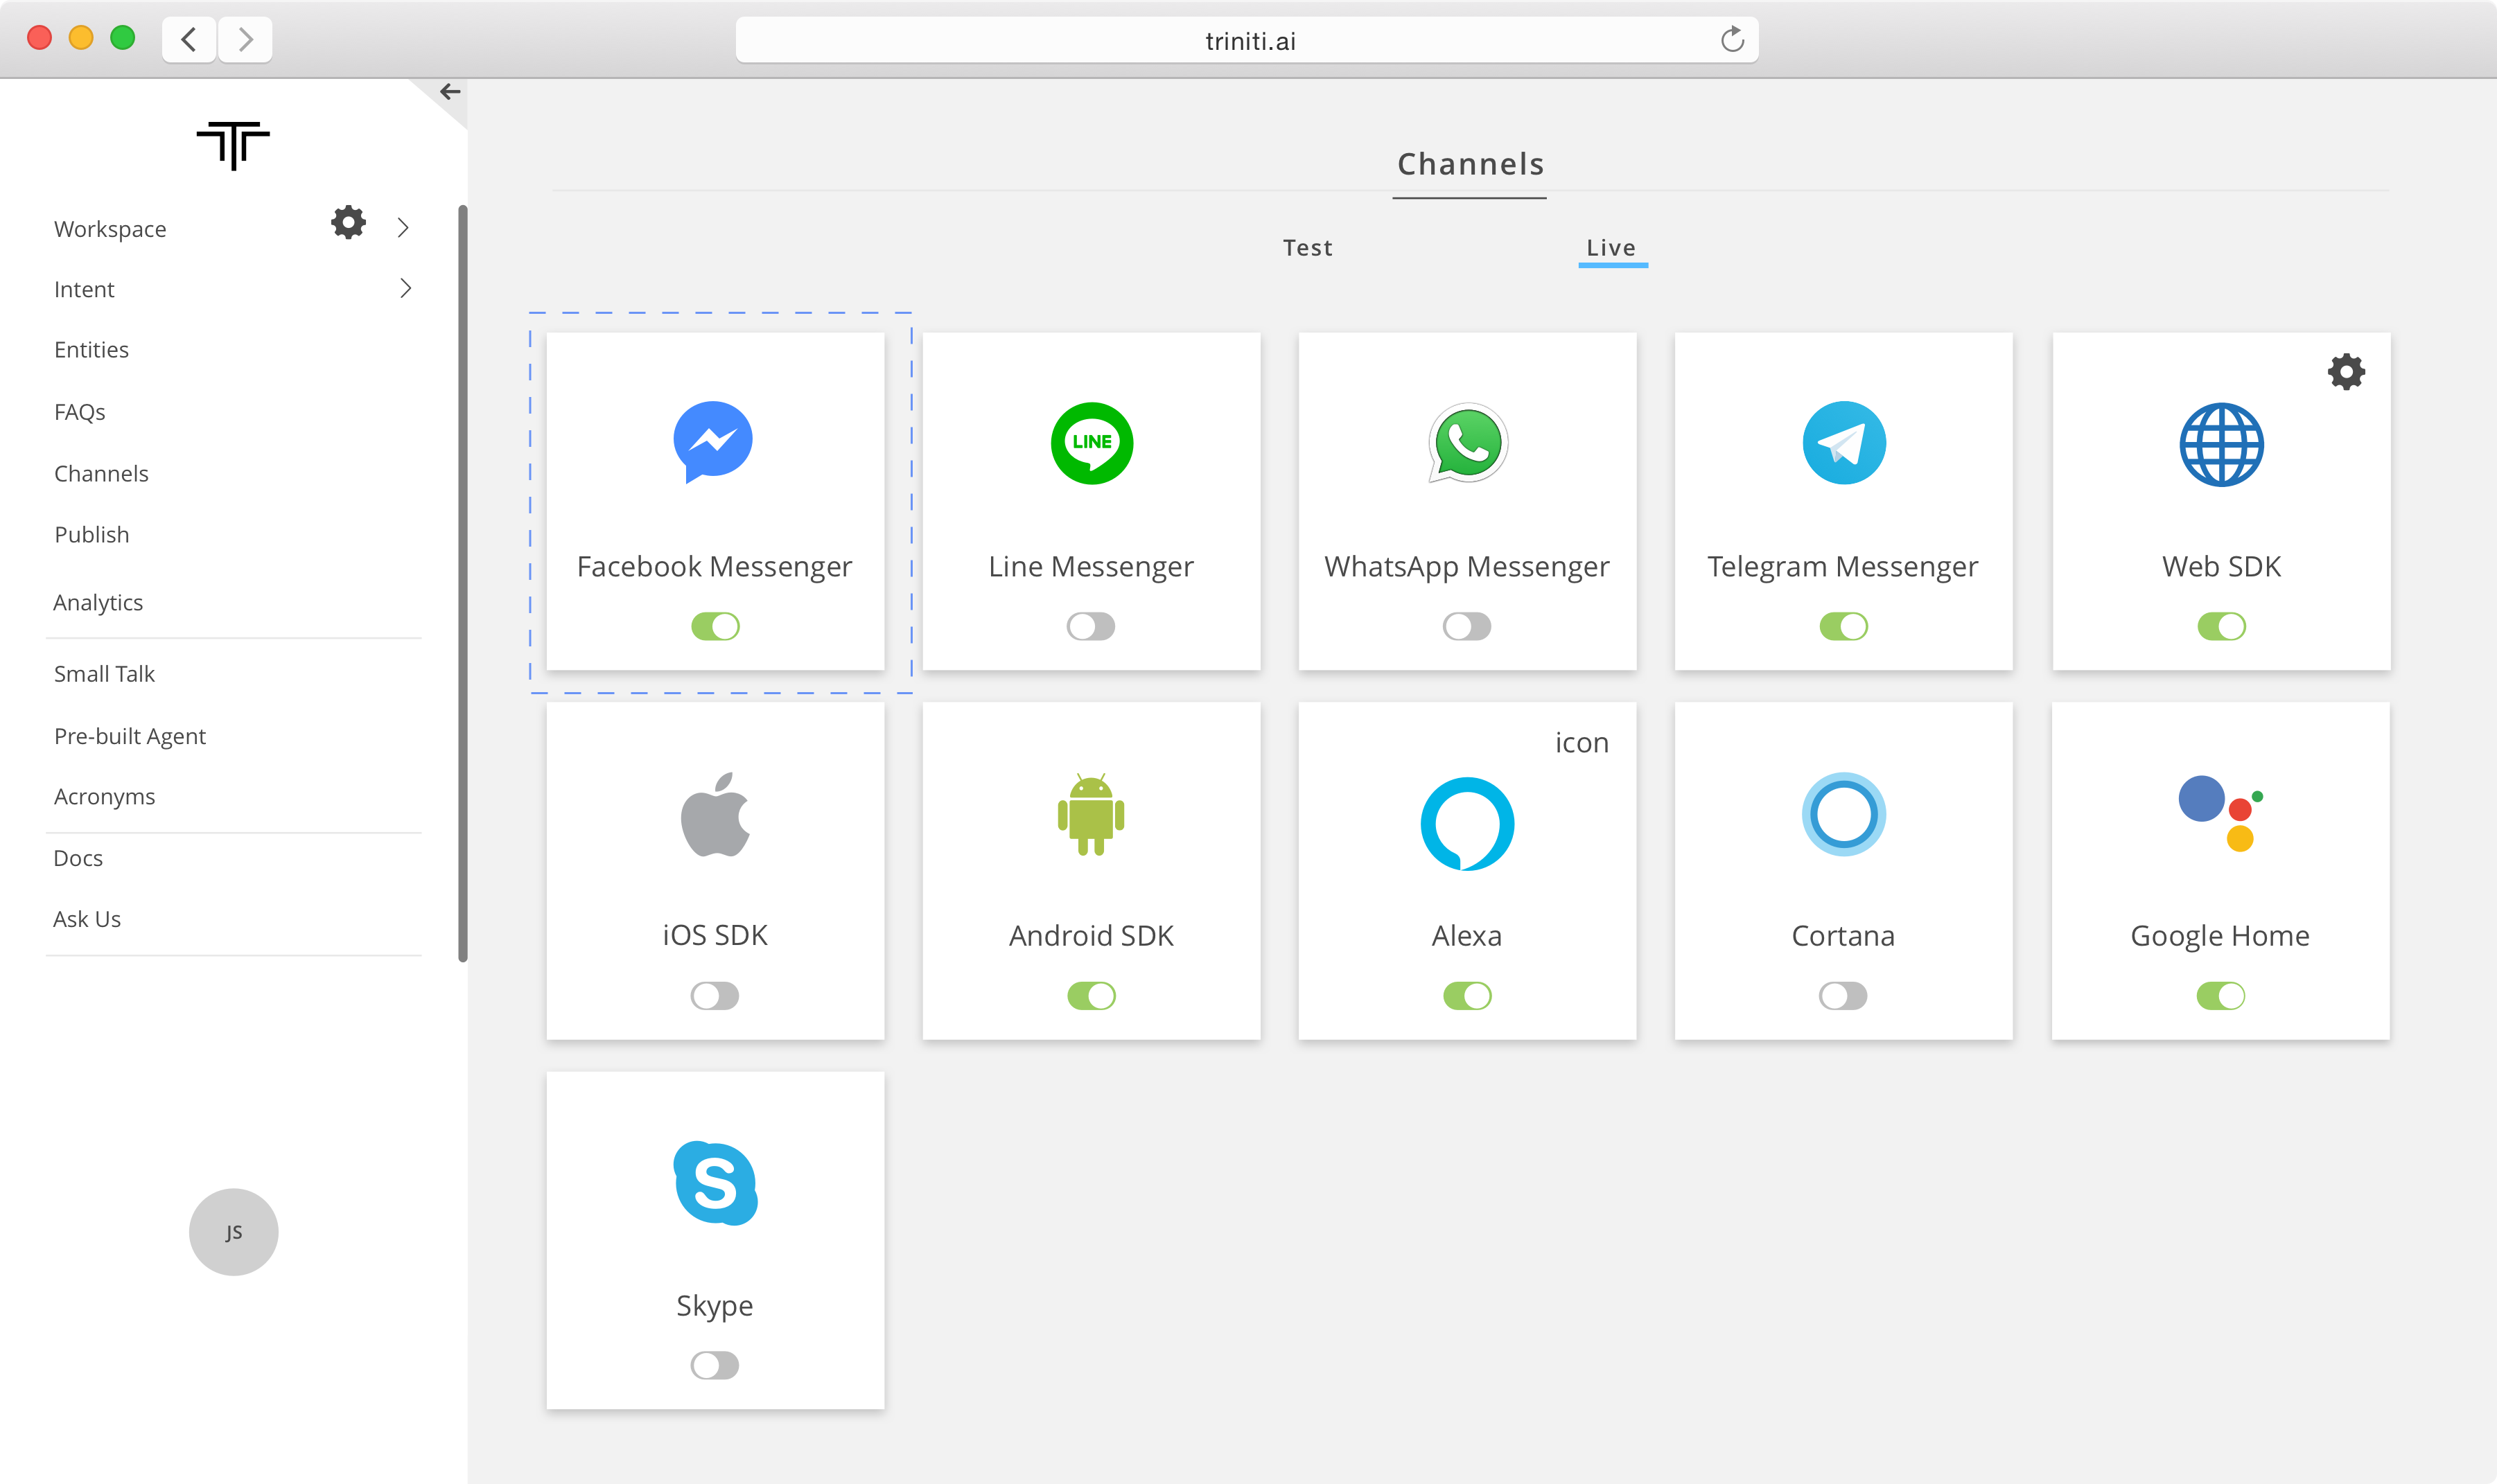Click the 'icon' text on Alexa card

tap(1581, 743)
